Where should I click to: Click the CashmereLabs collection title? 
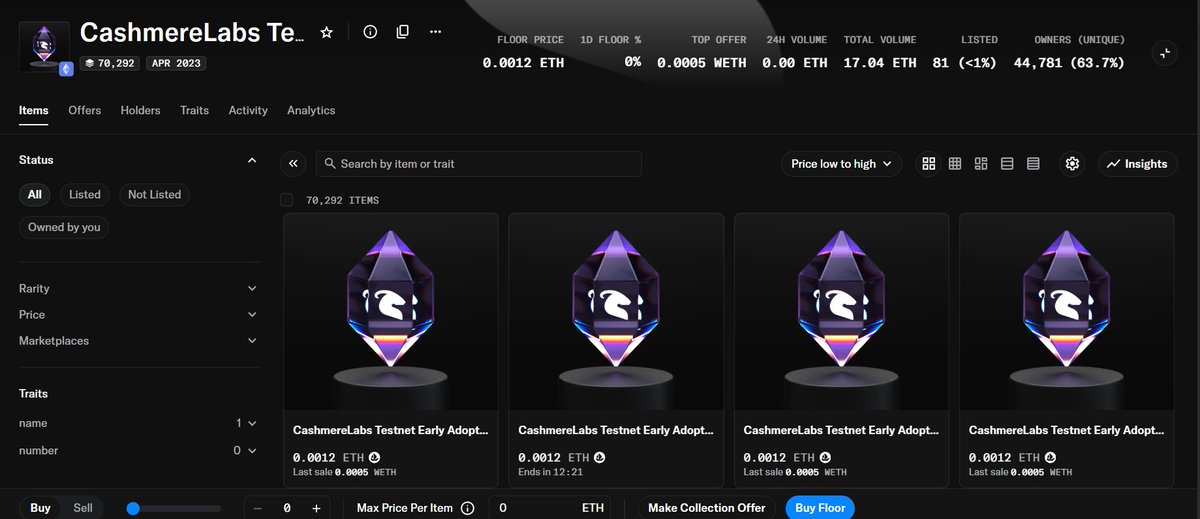pyautogui.click(x=192, y=33)
